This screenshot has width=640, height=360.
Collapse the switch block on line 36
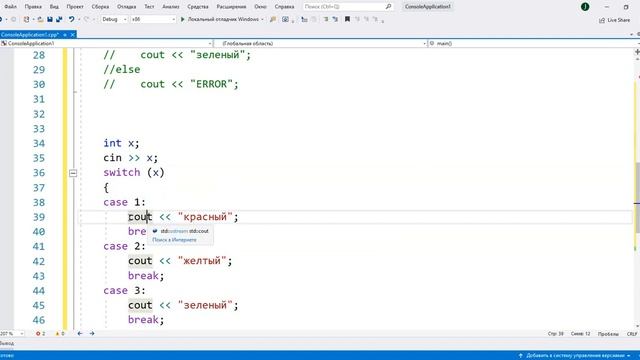point(73,173)
